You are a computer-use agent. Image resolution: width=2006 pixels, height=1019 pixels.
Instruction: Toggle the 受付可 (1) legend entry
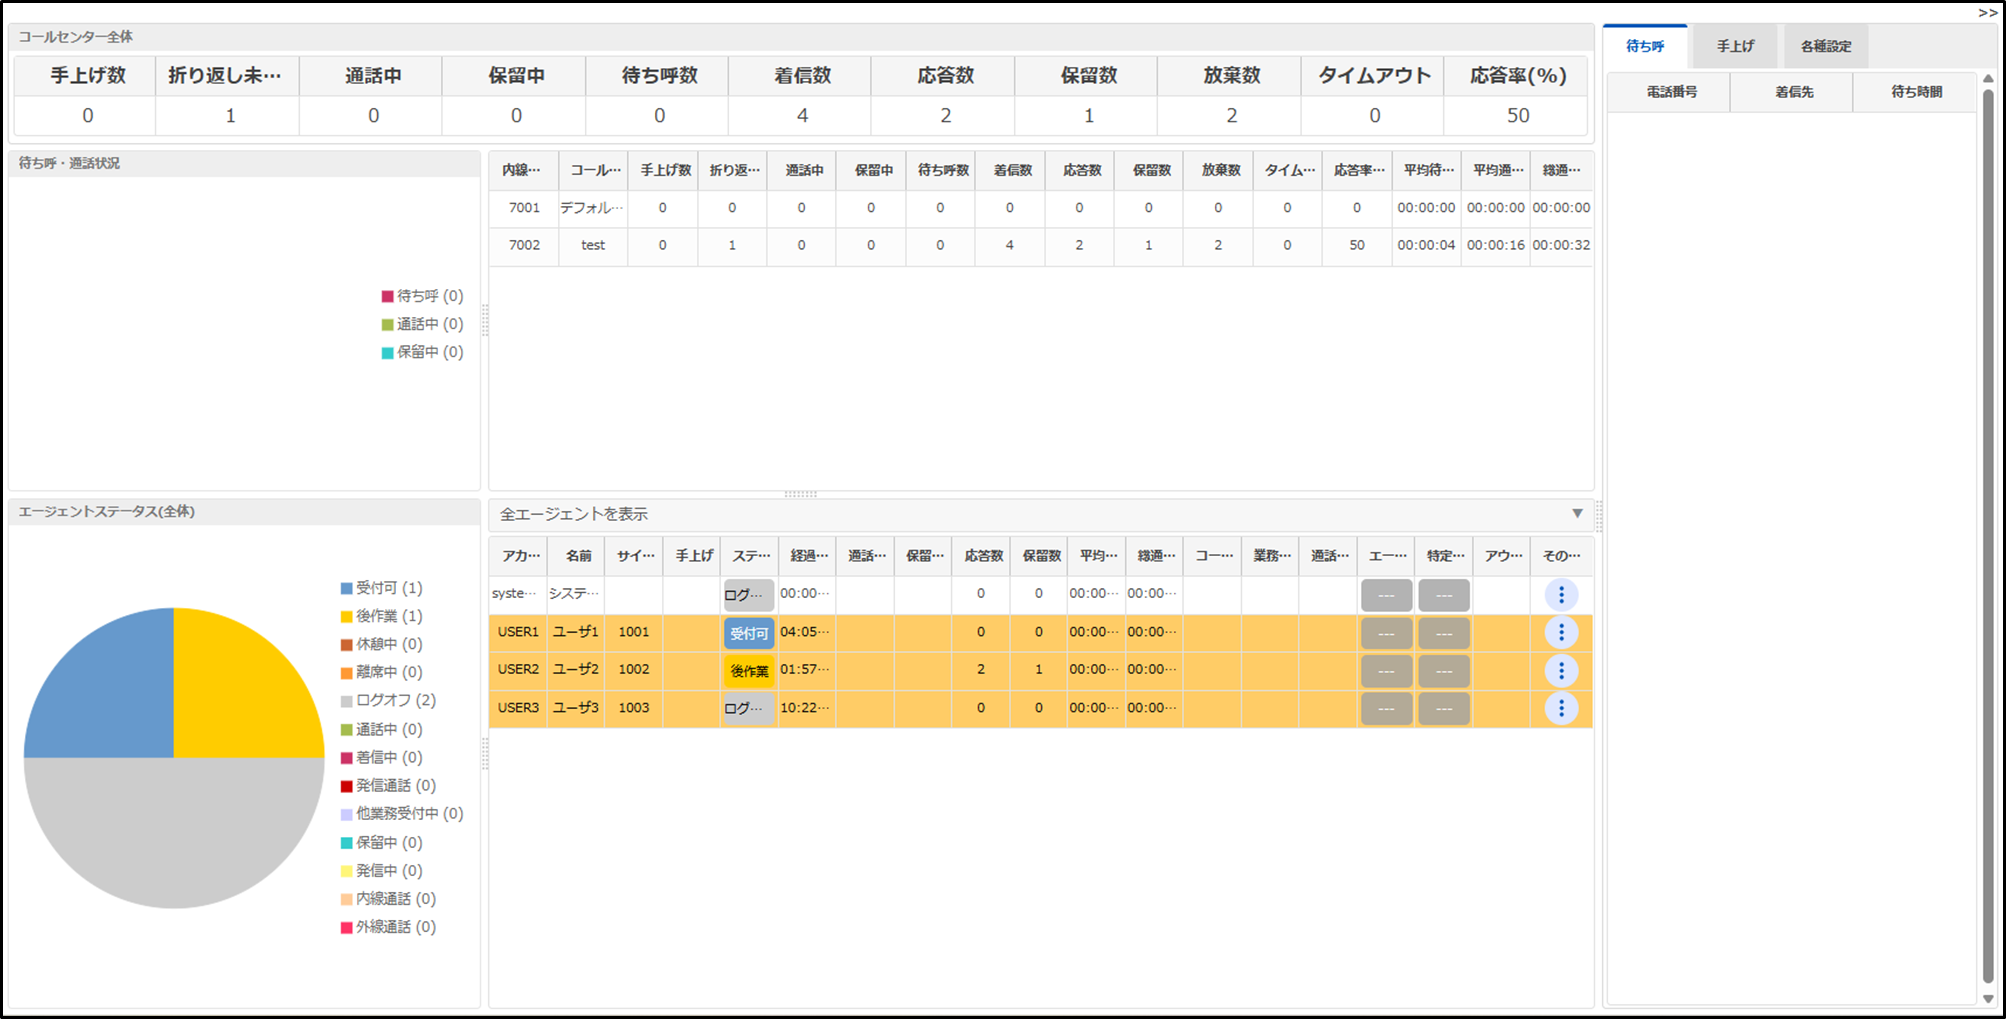(389, 588)
